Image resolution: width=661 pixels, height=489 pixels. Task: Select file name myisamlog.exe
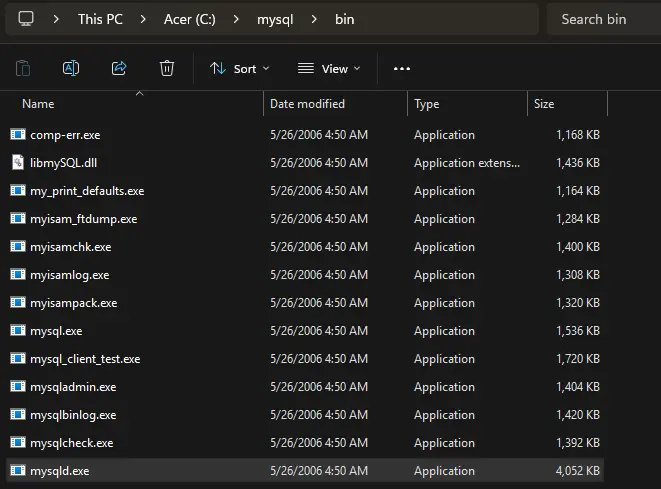(x=70, y=275)
